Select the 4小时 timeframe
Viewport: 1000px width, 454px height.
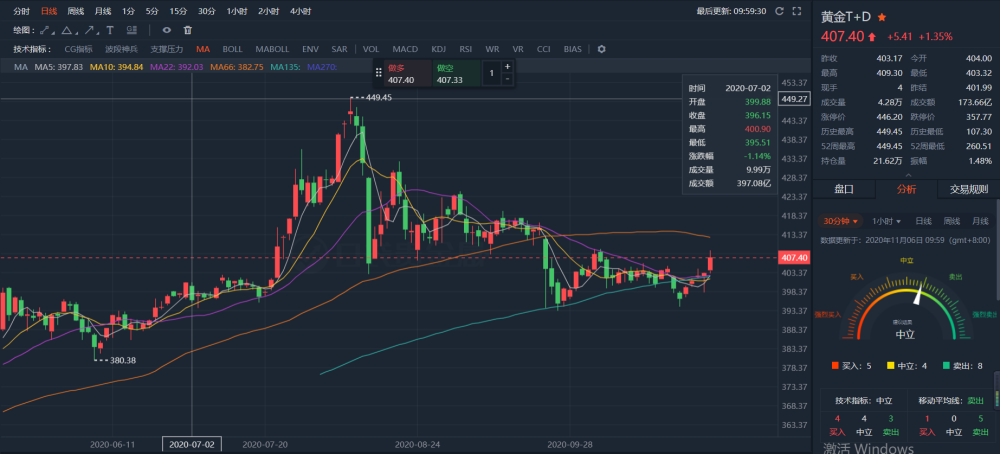[x=300, y=11]
